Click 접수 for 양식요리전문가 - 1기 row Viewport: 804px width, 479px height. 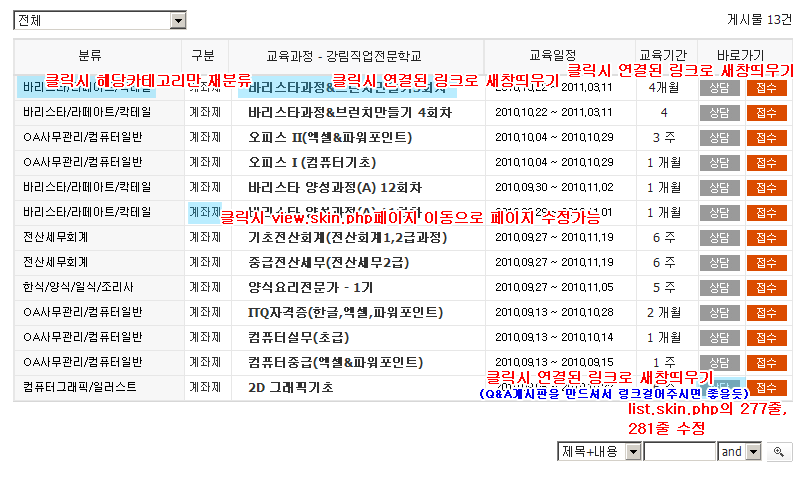767,287
